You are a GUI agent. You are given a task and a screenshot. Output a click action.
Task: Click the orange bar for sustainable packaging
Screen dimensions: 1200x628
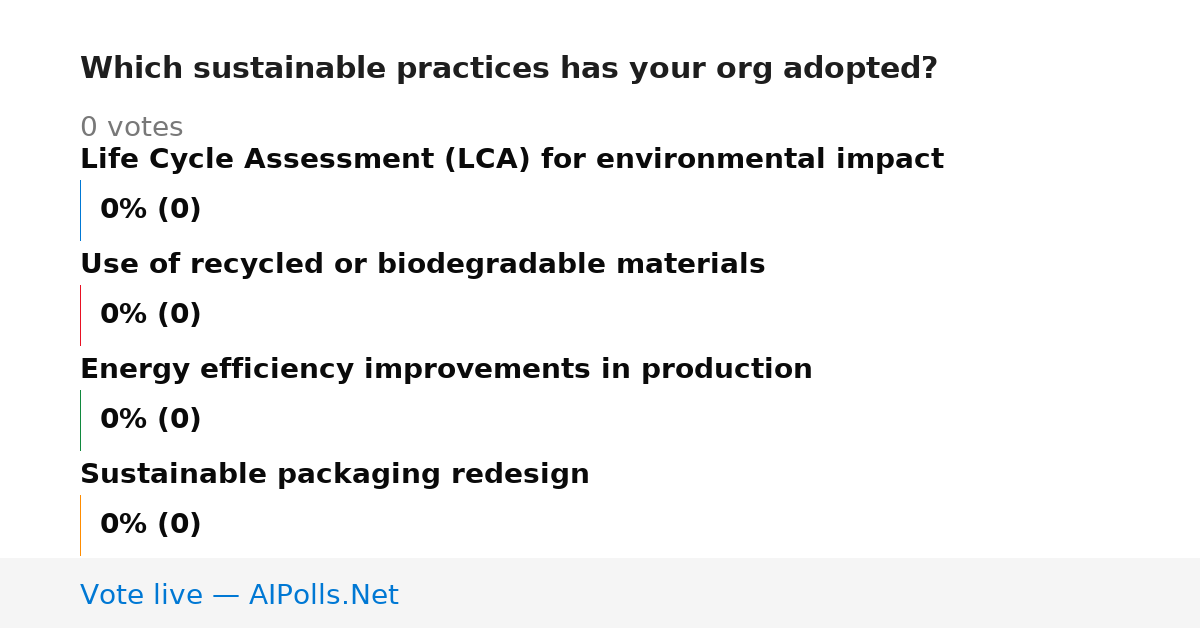(80, 525)
